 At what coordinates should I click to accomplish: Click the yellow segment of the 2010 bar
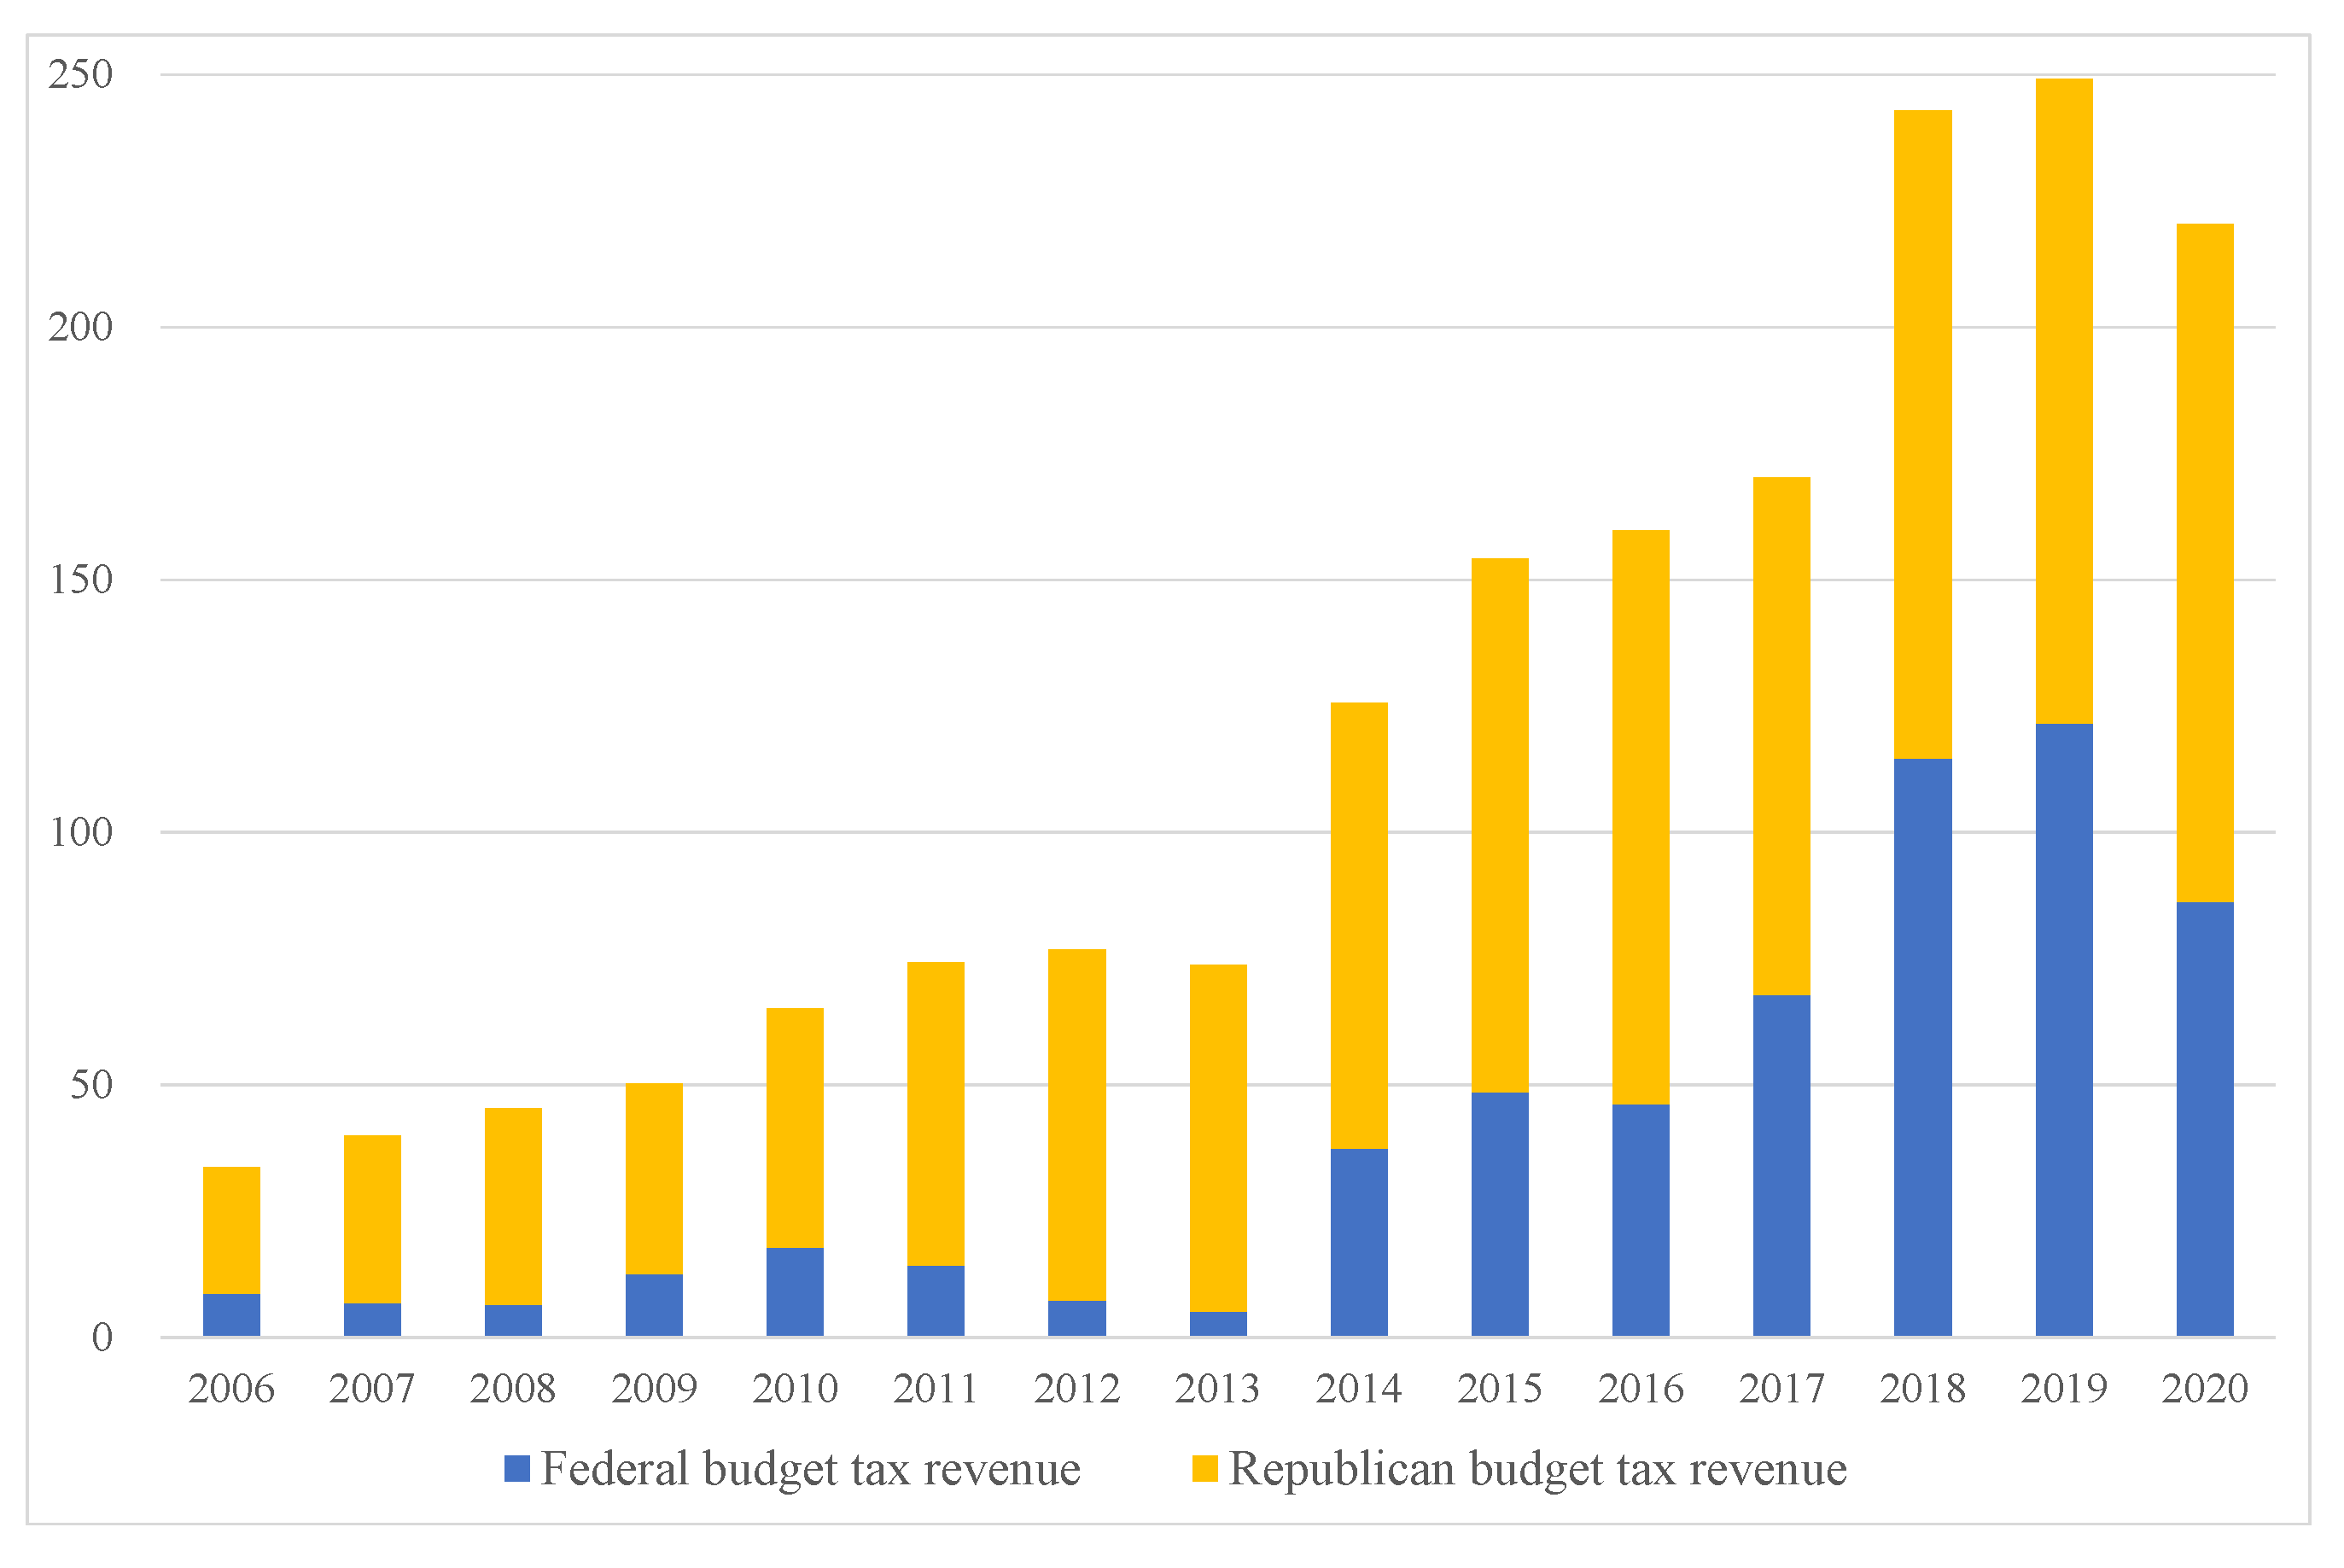(x=795, y=1128)
